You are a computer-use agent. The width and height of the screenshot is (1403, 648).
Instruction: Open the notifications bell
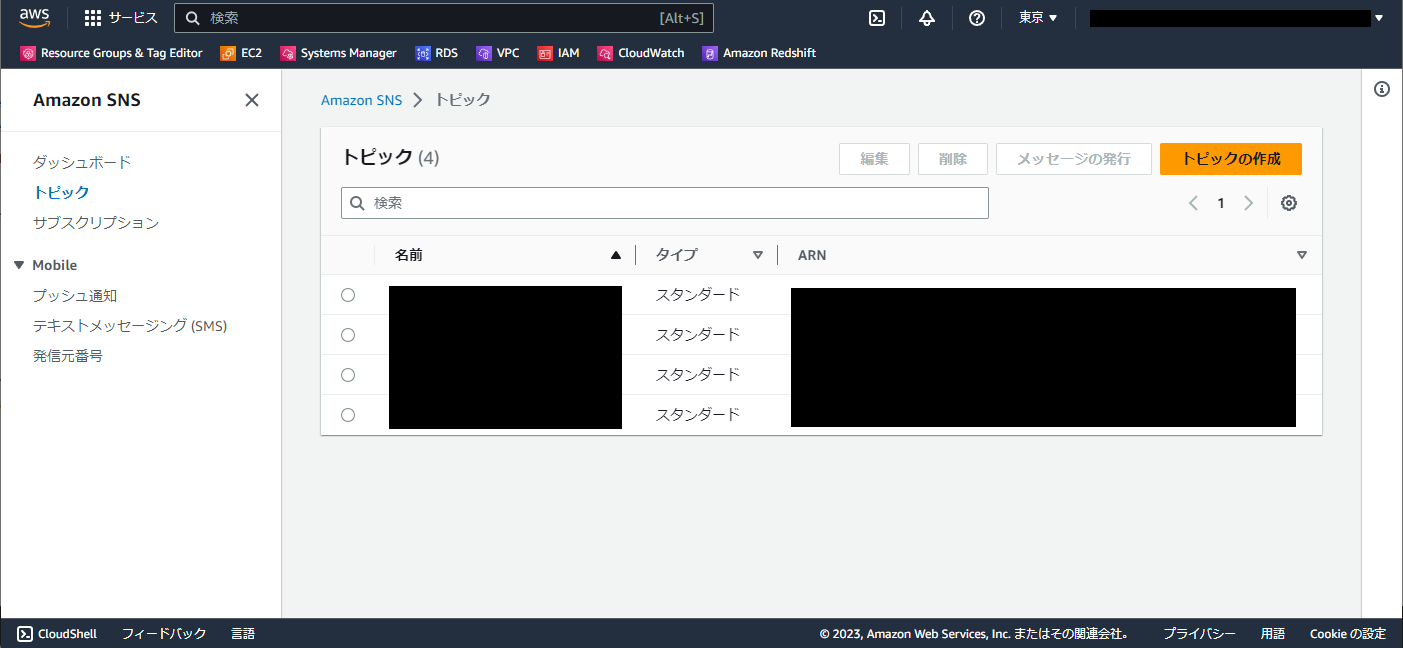927,17
